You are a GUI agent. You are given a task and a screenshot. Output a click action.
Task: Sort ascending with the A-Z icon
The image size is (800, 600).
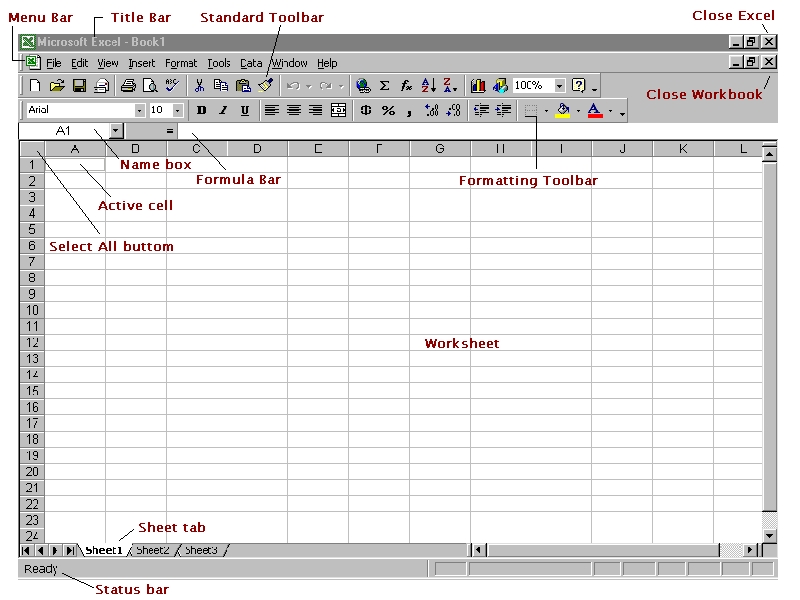coord(429,85)
